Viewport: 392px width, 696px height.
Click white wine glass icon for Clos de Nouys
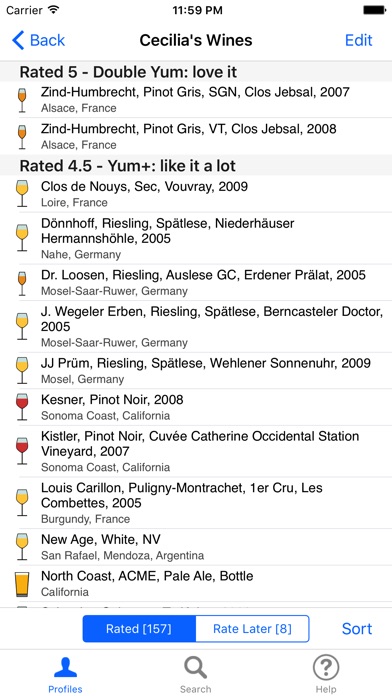coord(22,194)
